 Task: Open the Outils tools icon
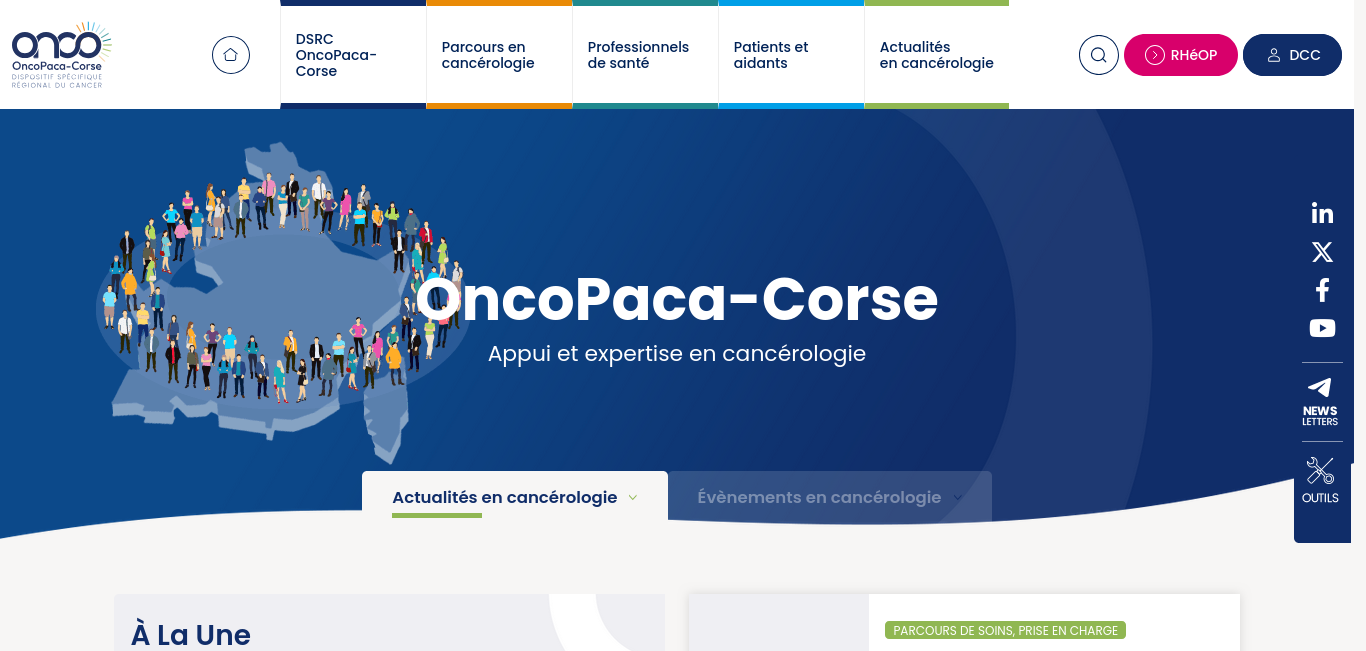coord(1320,481)
